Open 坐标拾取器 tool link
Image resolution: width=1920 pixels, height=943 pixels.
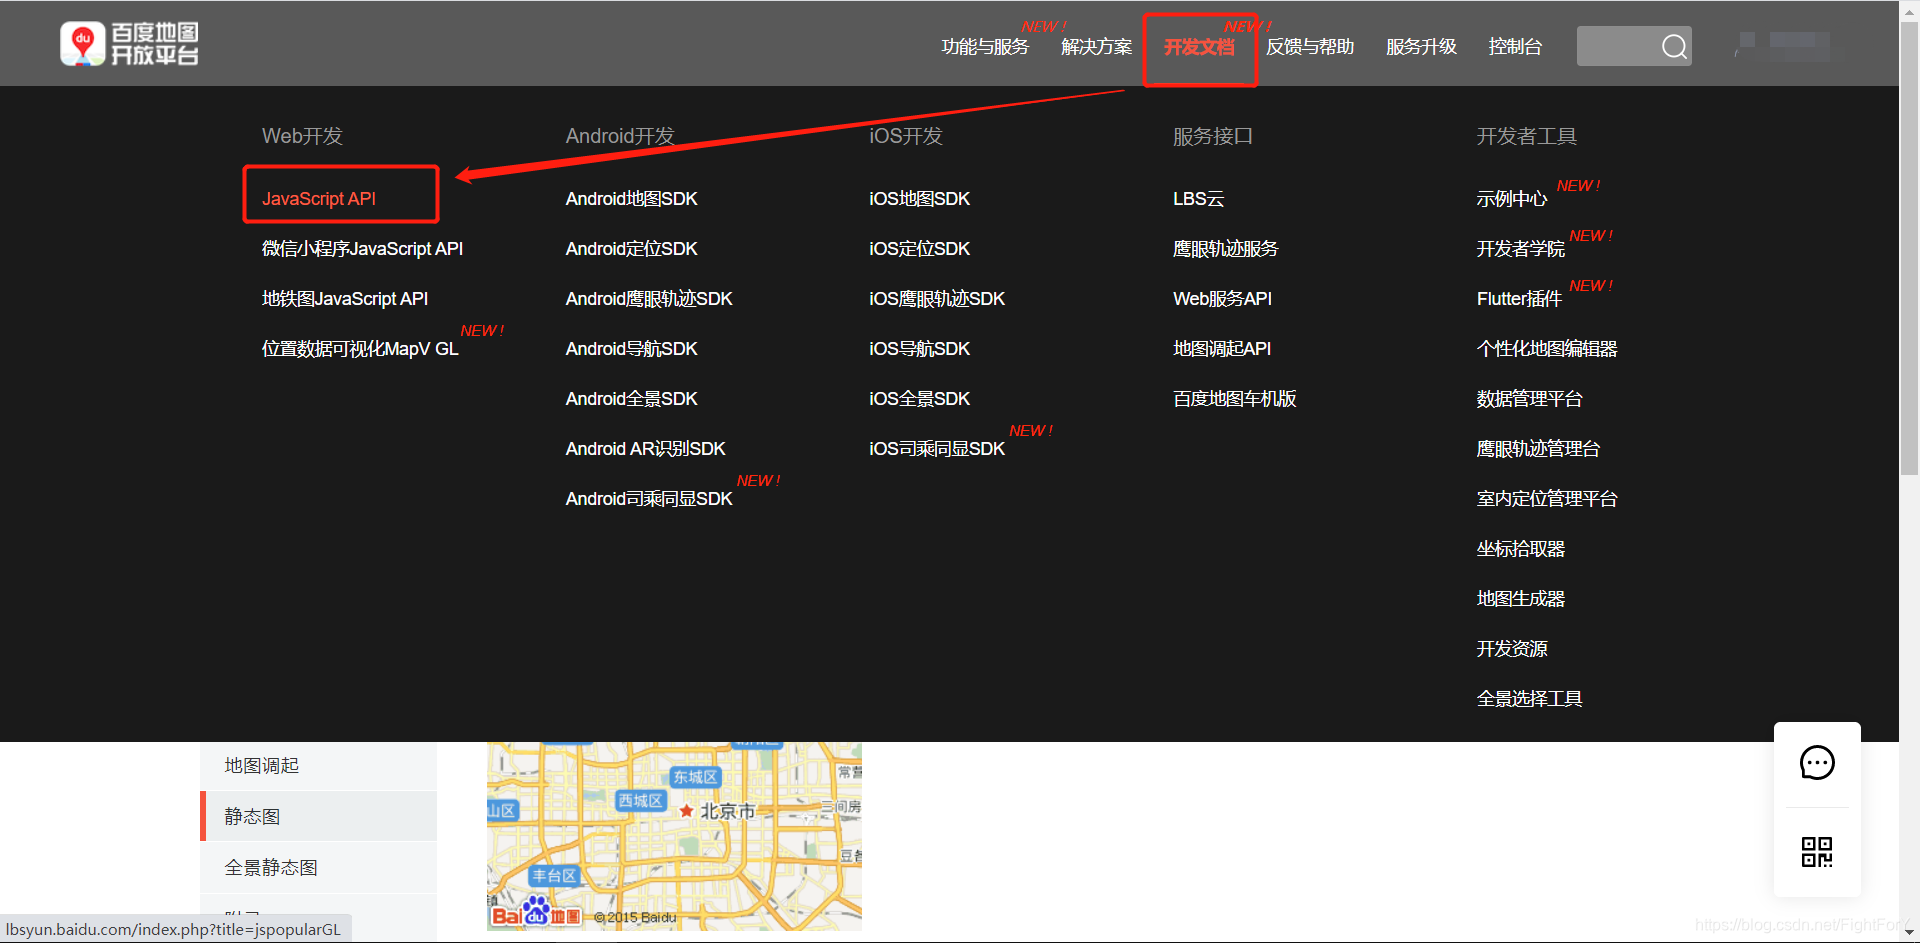[1521, 549]
